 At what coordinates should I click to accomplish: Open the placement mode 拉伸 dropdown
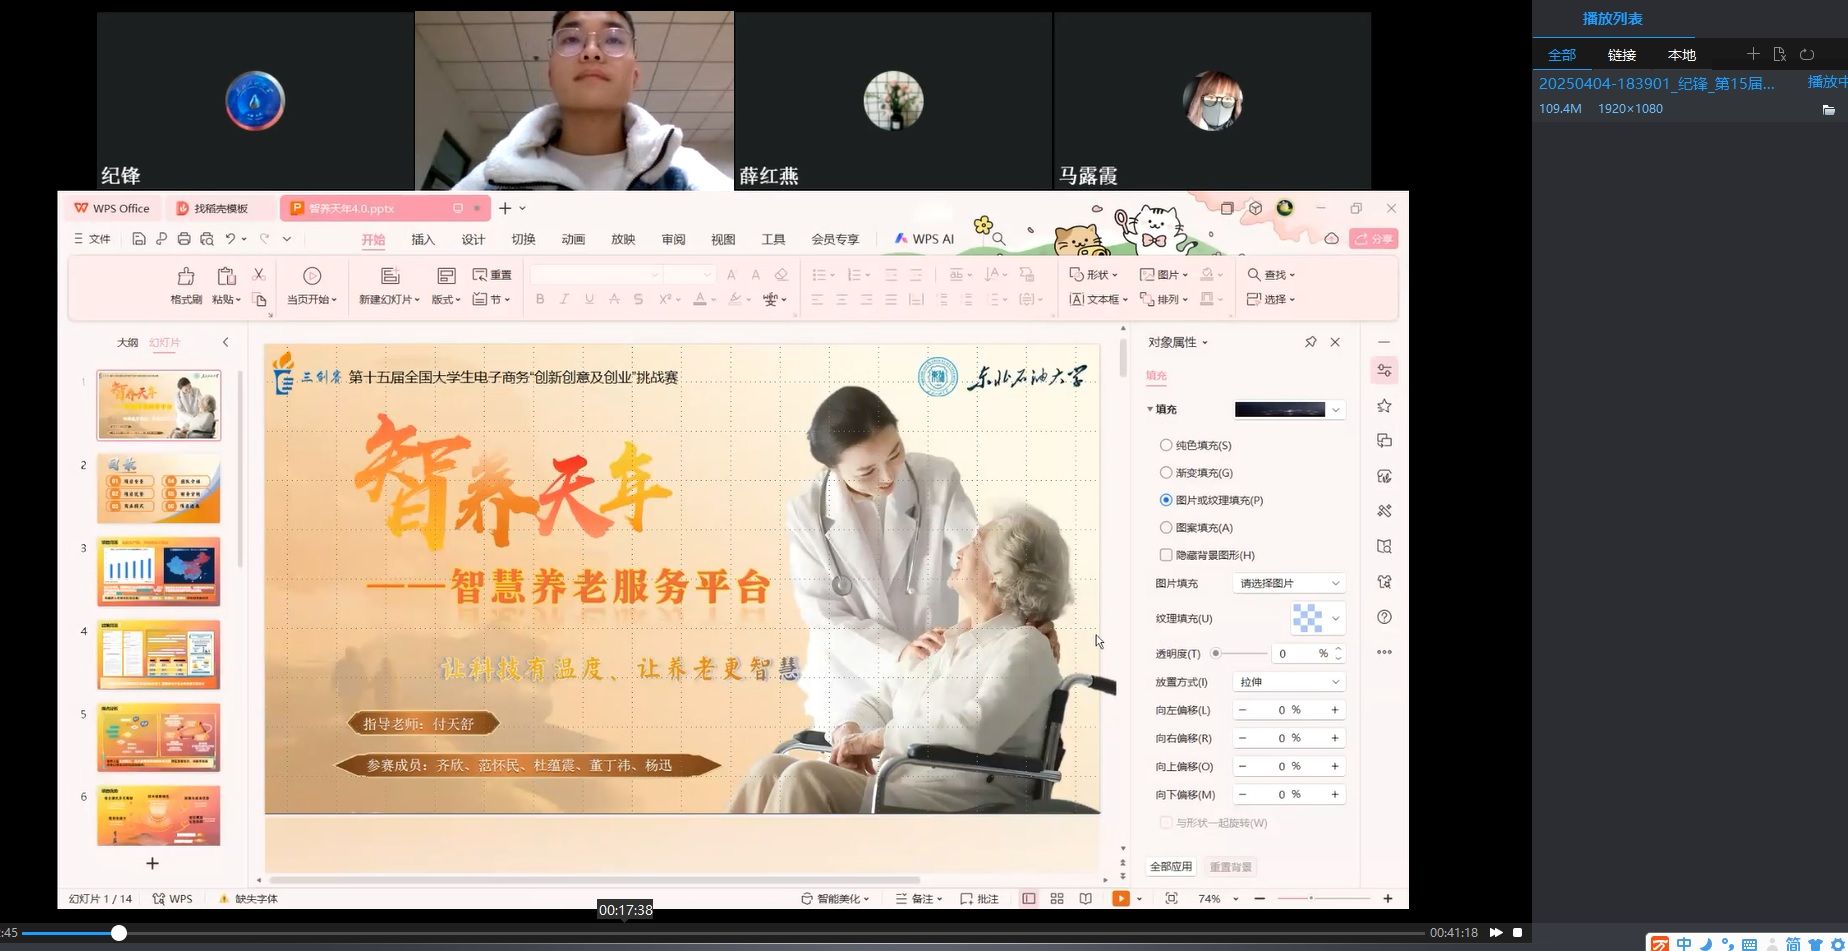pos(1289,682)
